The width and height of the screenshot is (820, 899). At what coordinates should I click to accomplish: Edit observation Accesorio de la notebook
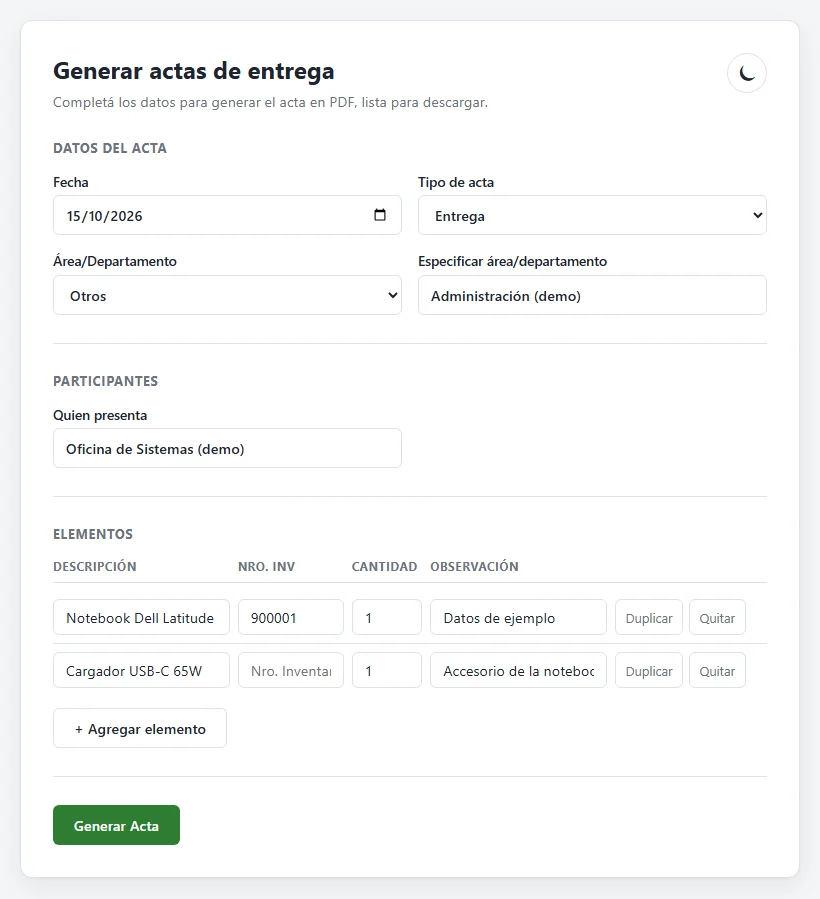point(518,670)
